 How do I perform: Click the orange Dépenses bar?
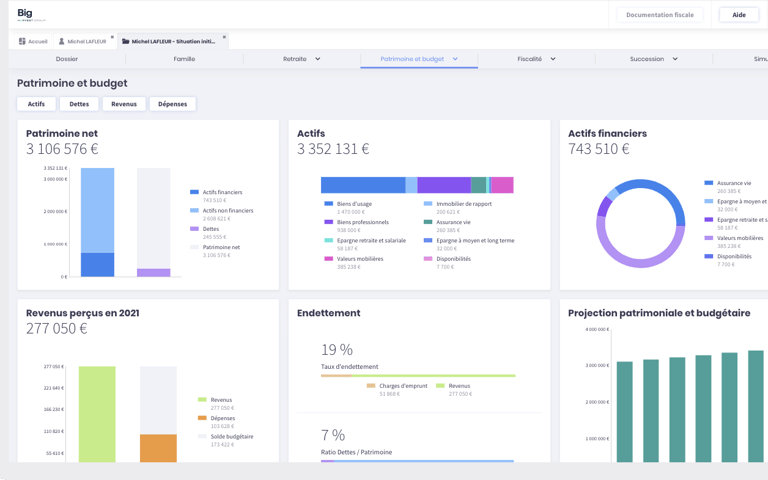pyautogui.click(x=158, y=448)
